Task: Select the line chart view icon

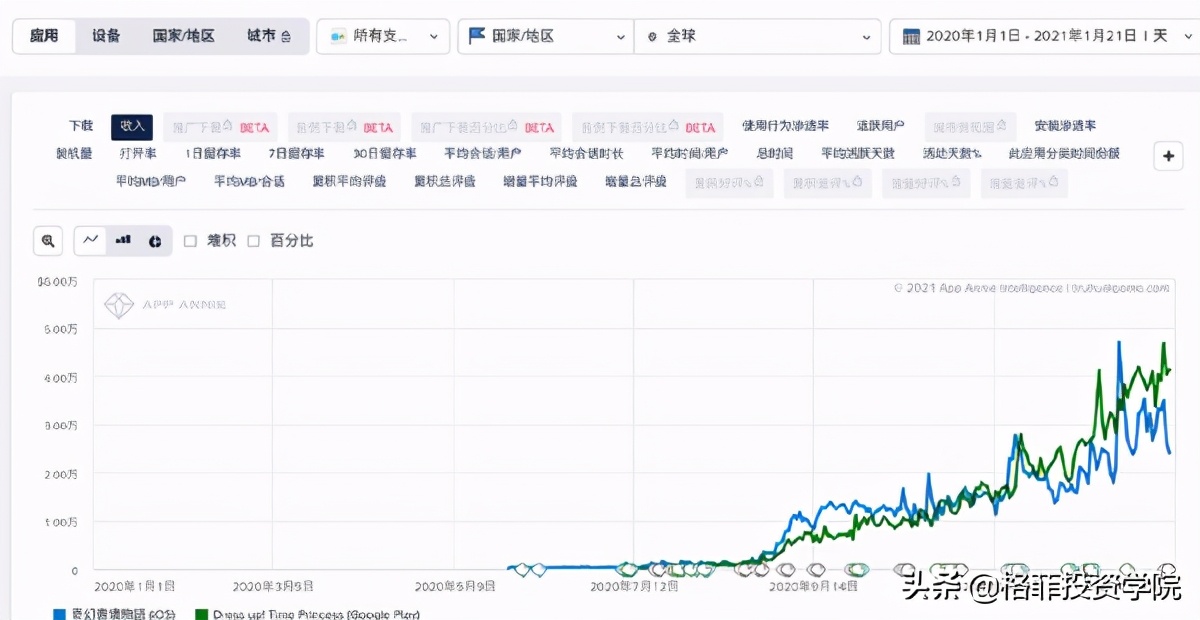Action: 92,240
